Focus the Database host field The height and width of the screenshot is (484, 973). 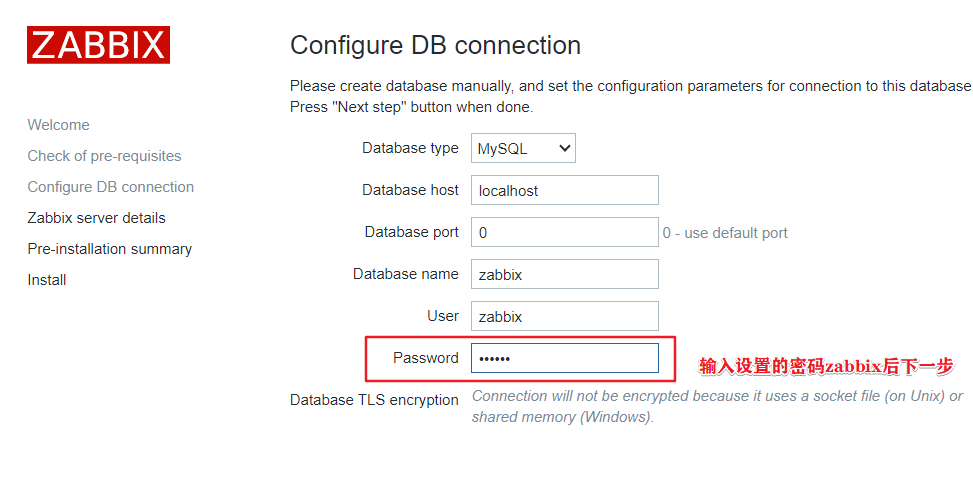click(564, 190)
